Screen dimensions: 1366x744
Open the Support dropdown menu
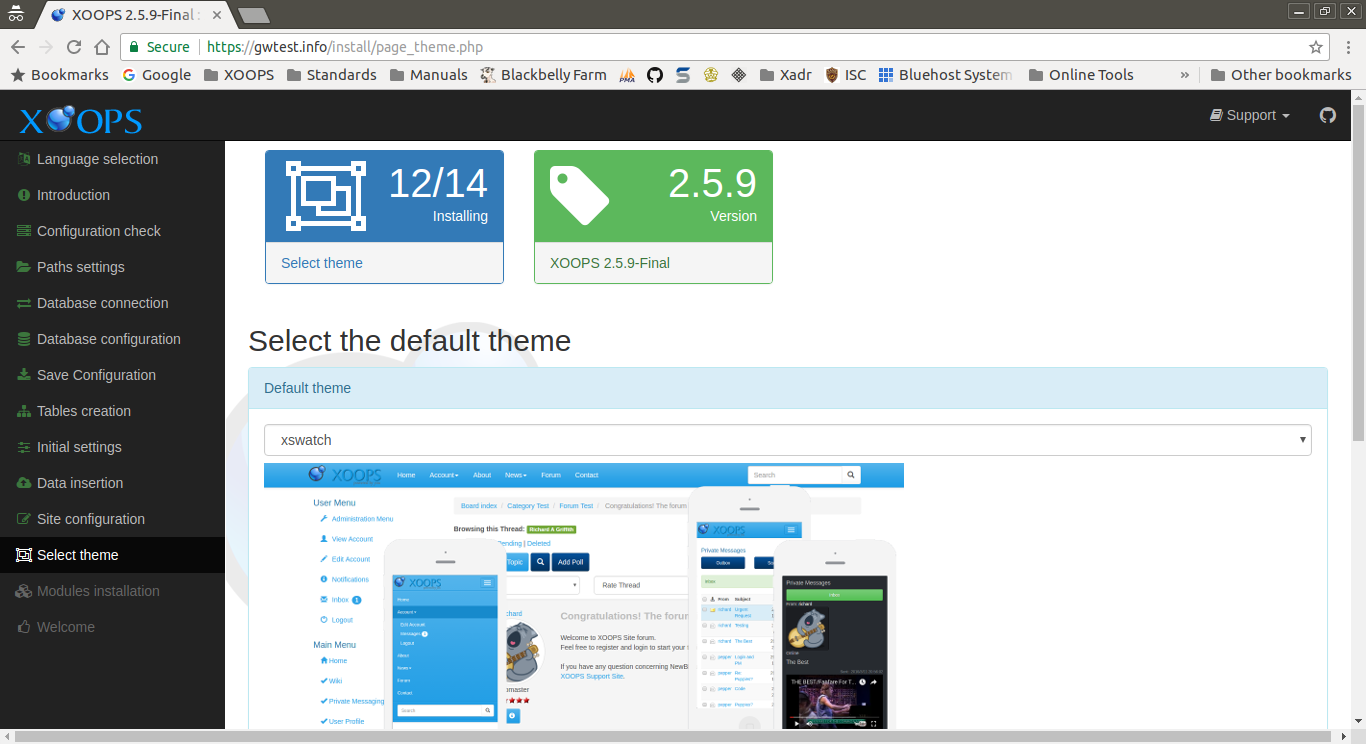tap(1249, 115)
